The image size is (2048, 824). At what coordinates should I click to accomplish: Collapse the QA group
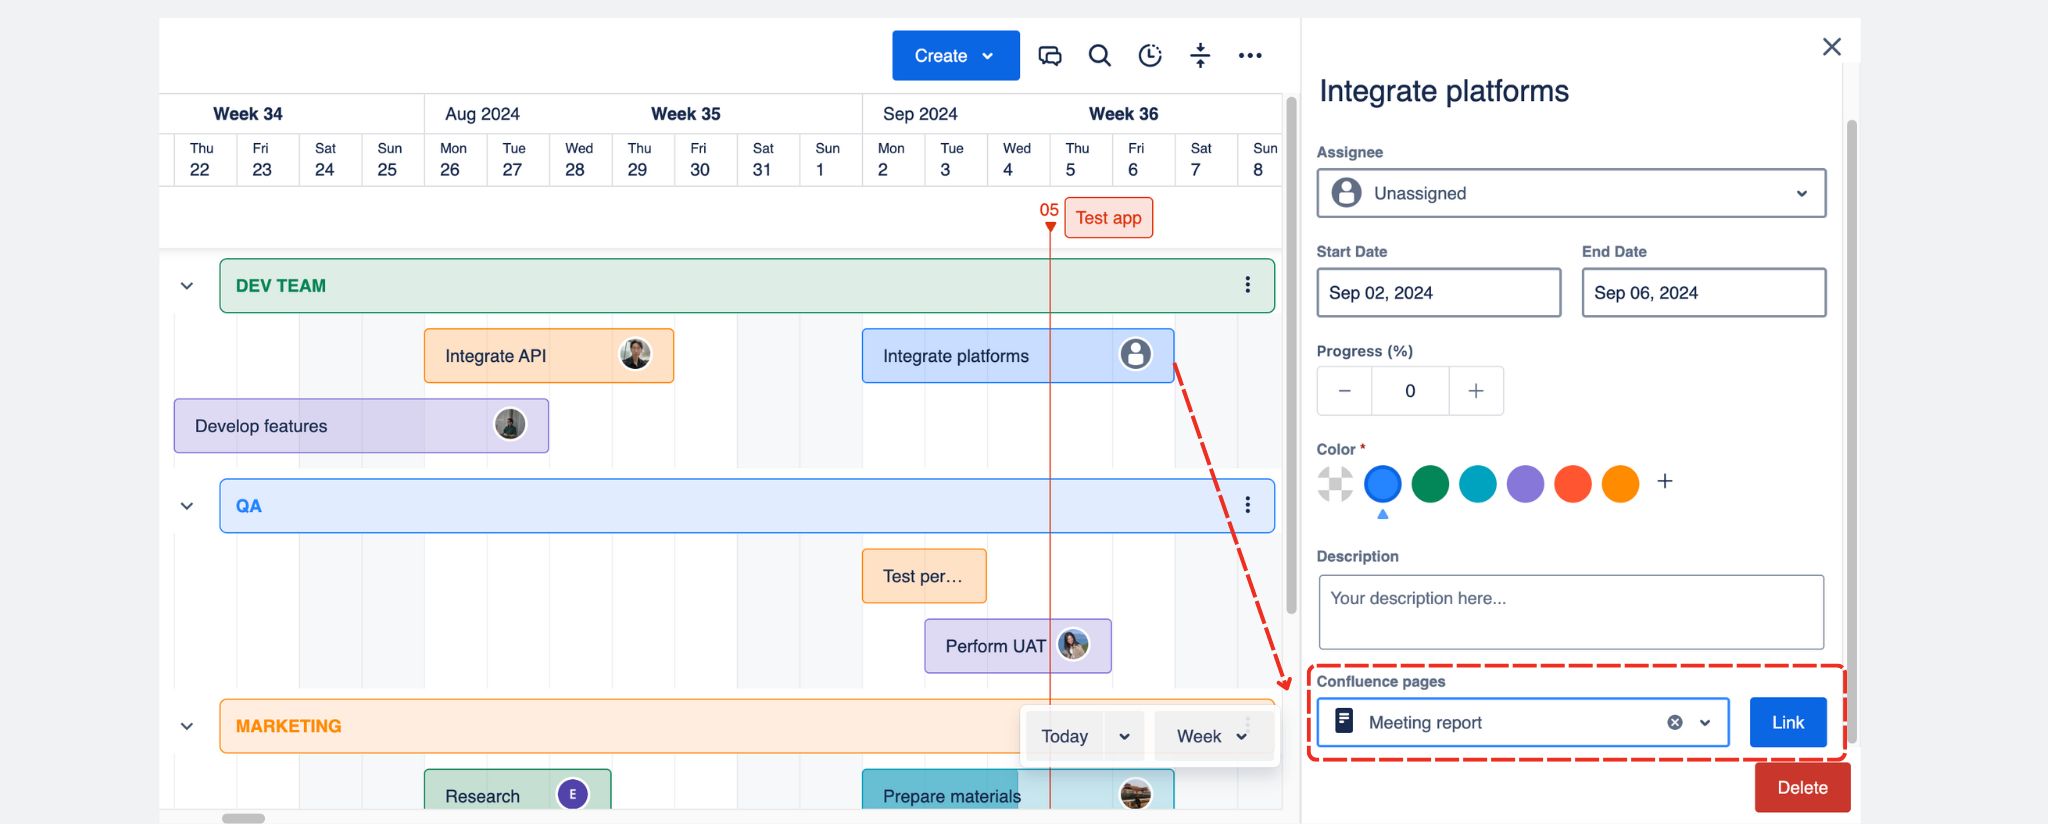pos(187,506)
